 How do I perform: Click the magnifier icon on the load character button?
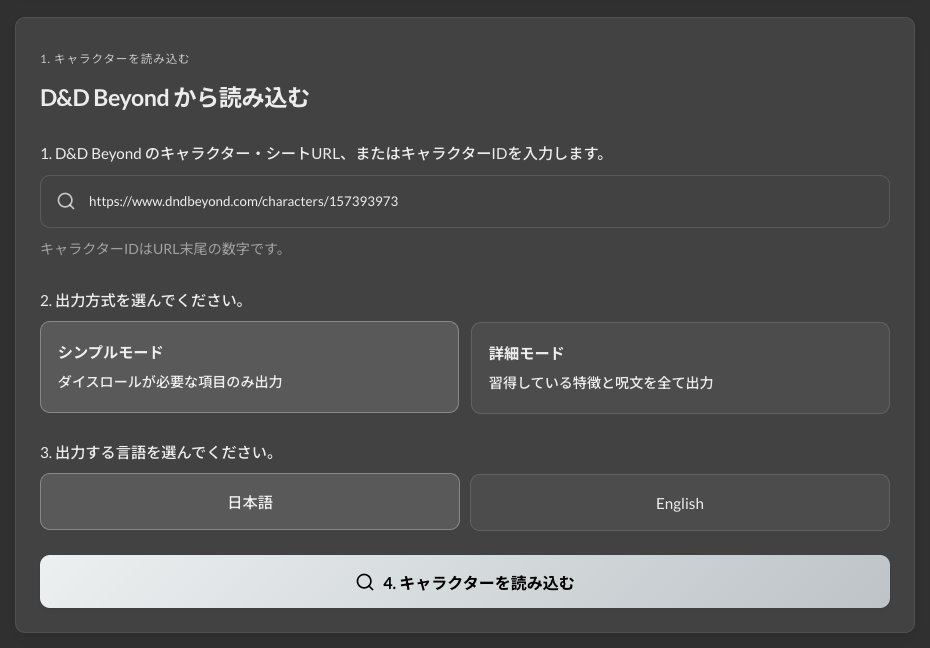tap(365, 581)
